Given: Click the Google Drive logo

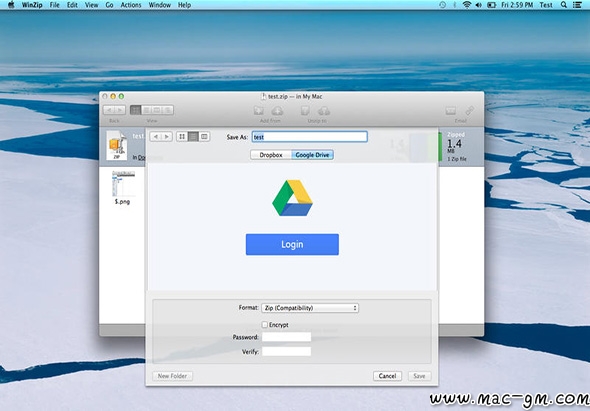Looking at the screenshot, I should point(292,198).
